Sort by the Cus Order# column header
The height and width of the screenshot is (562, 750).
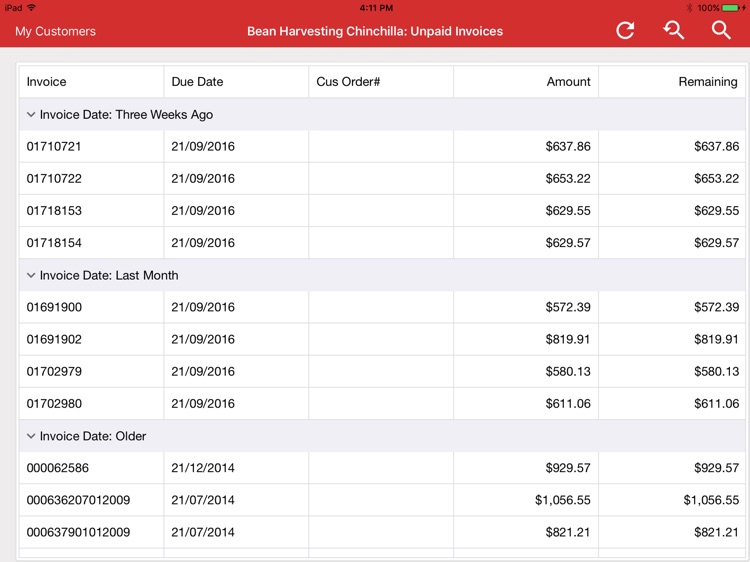click(381, 82)
